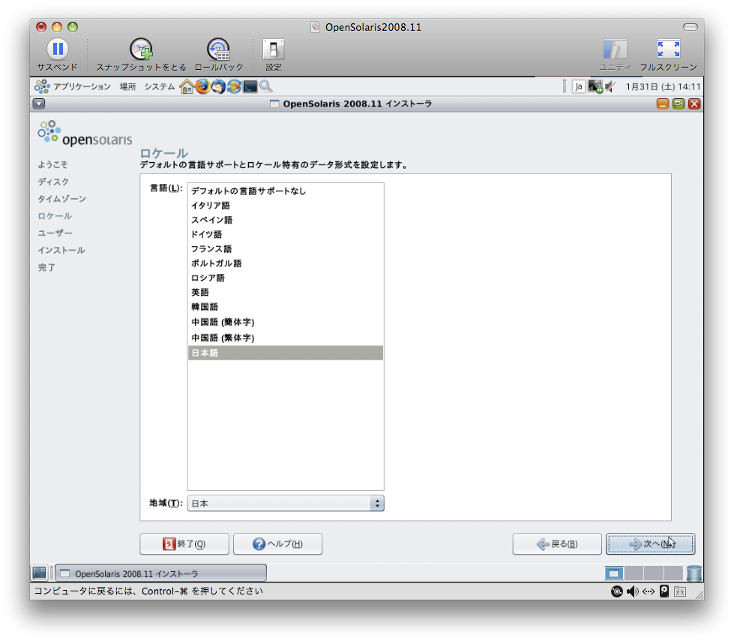Image resolution: width=734 pixels, height=641 pixels.
Task: Open the VM settings (設定) icon
Action: (x=273, y=49)
